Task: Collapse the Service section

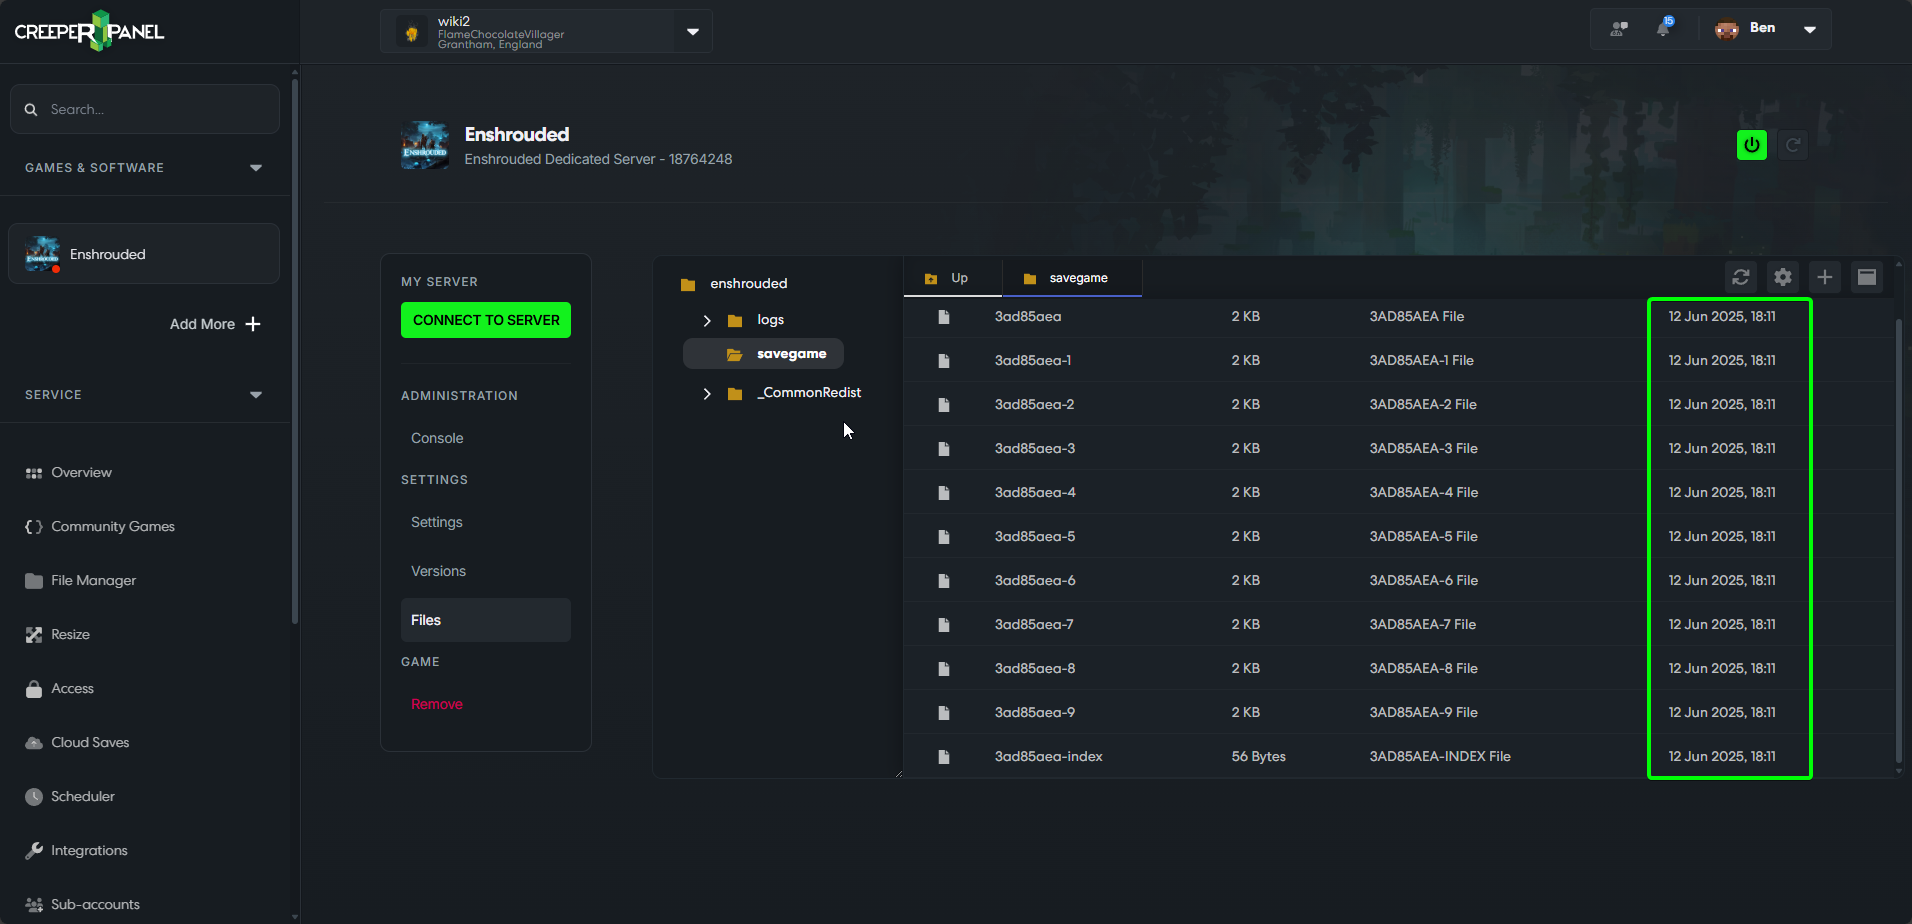Action: pos(256,395)
